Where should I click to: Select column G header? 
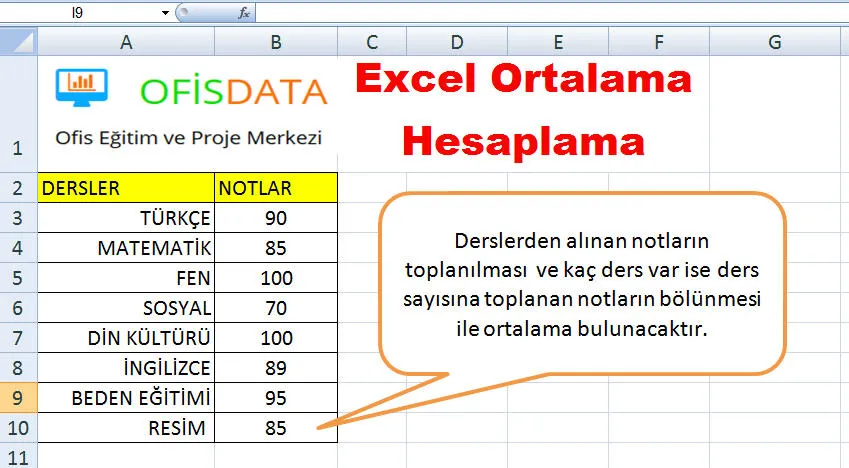click(774, 42)
